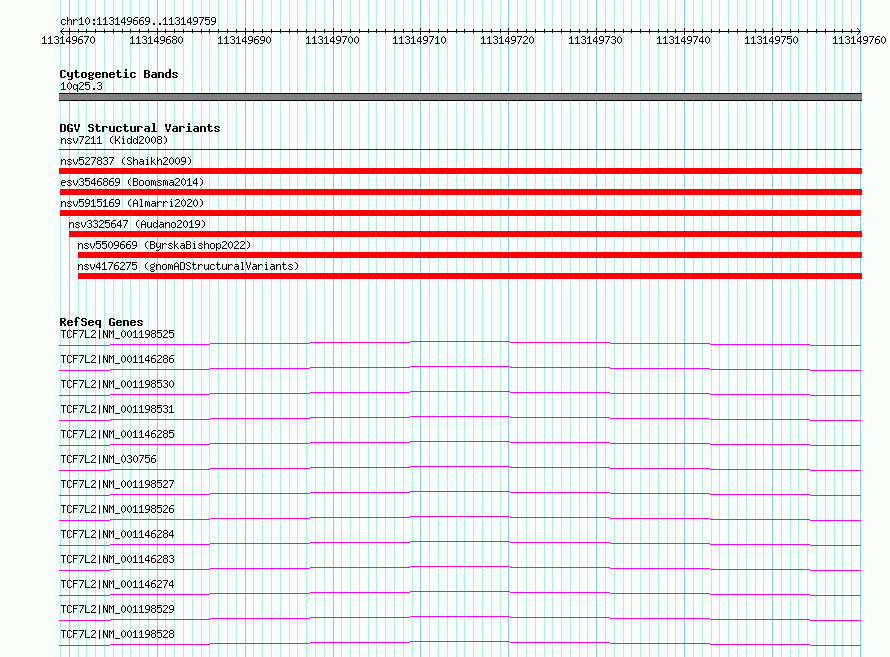Image resolution: width=890 pixels, height=657 pixels.
Task: Select variant nsv5509669 (ByrskaBishop2022) label
Action: [164, 245]
